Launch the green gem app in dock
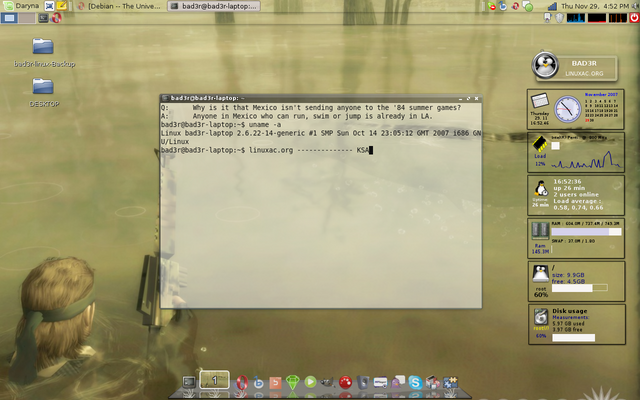 pos(293,382)
